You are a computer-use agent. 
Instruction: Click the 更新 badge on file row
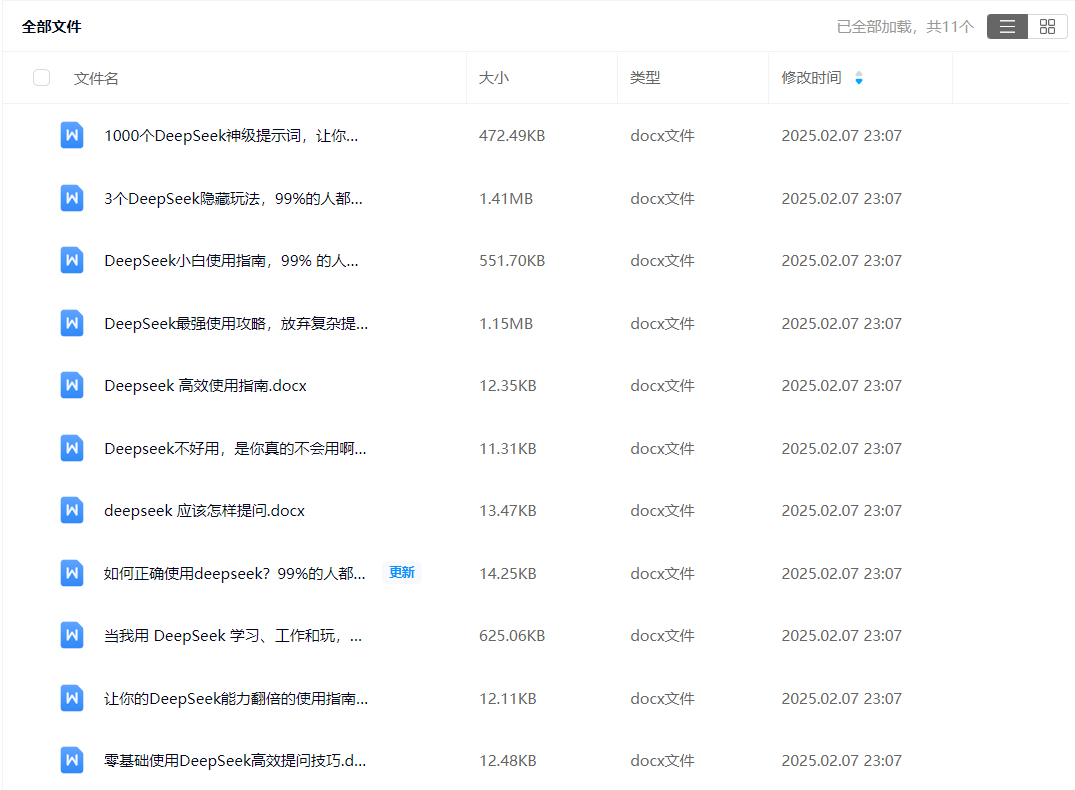coord(402,573)
